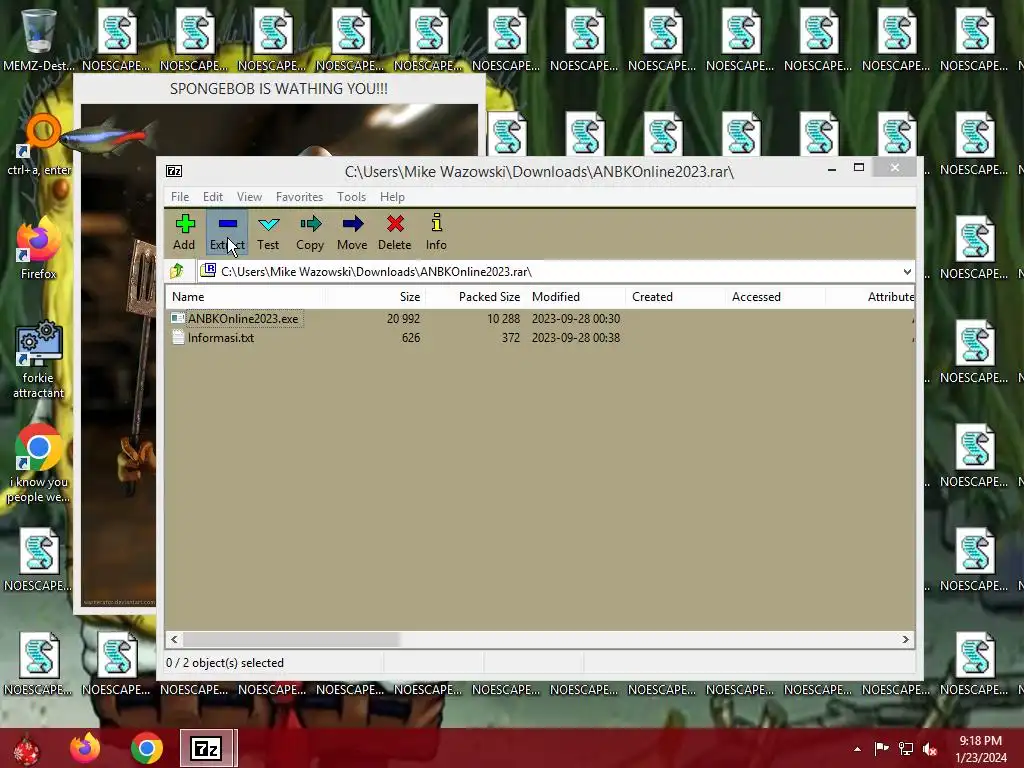
Task: Click the ANBKOnline2023.exe size value 20 992
Action: 403,319
